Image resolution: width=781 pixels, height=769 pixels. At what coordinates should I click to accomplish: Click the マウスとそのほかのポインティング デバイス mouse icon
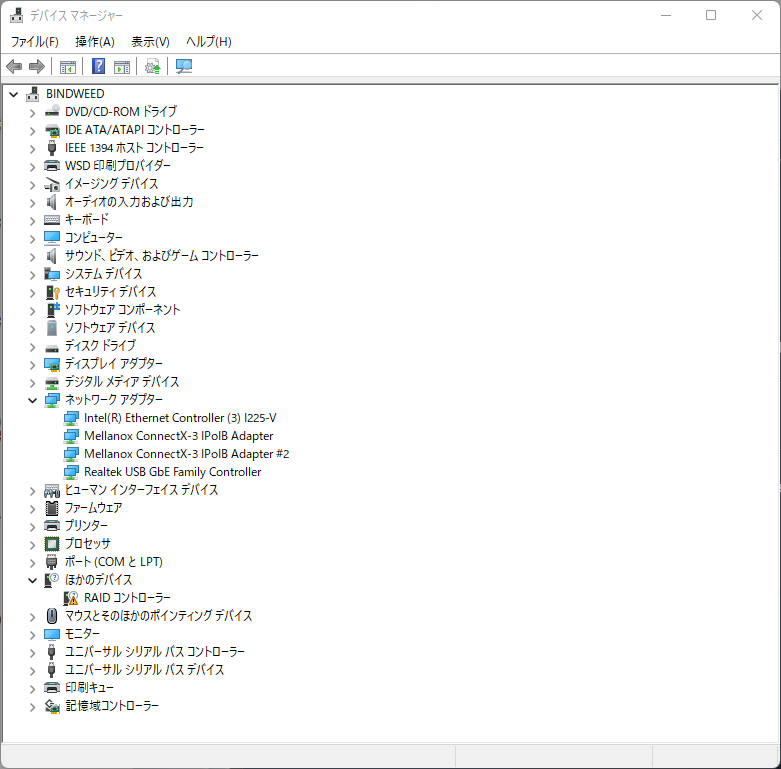[52, 616]
